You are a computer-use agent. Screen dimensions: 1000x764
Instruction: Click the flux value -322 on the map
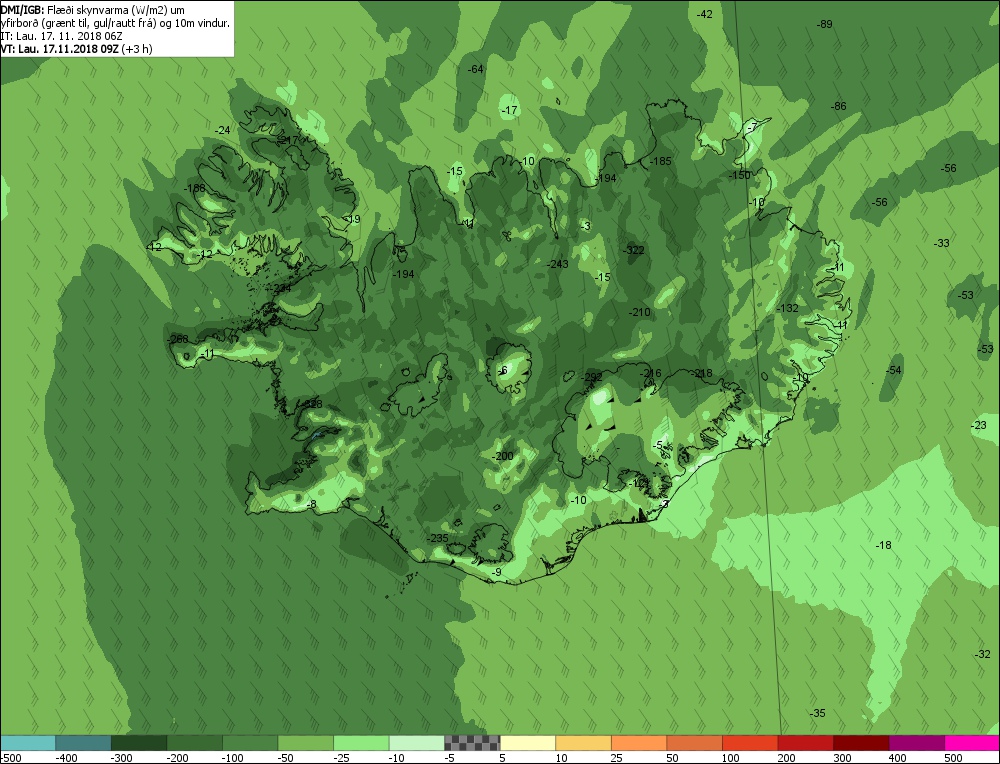633,250
